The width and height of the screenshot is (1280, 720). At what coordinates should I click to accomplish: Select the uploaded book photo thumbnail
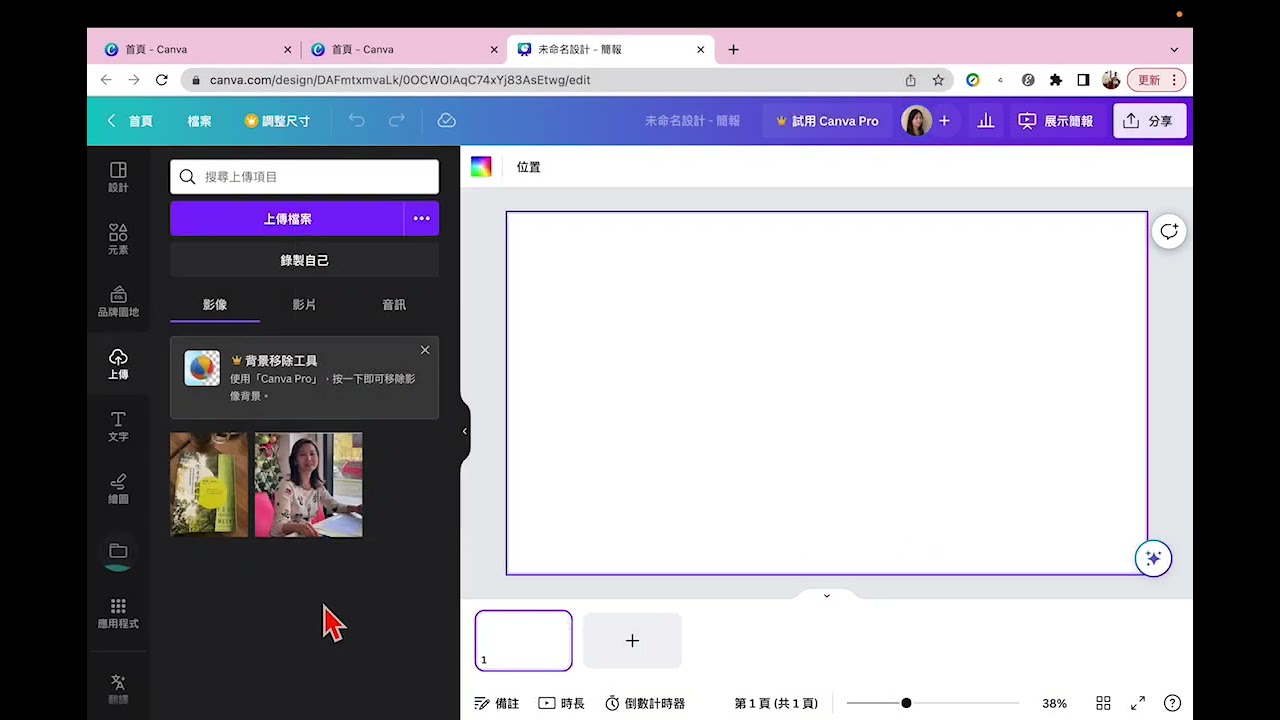coord(209,485)
